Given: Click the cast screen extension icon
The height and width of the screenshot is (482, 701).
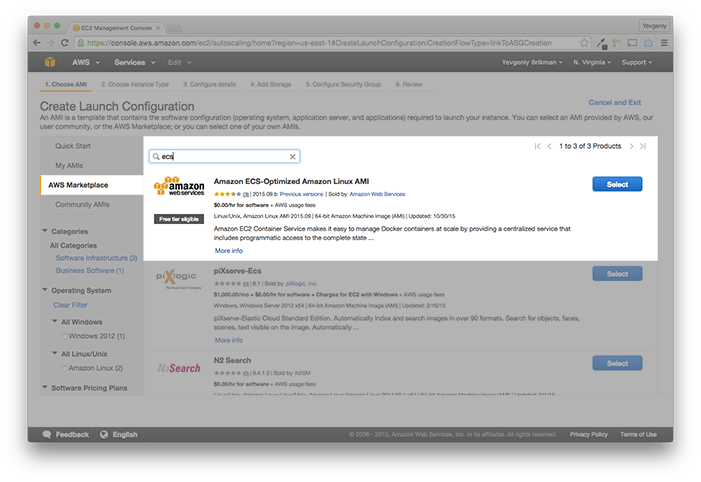Looking at the screenshot, I should [x=632, y=43].
